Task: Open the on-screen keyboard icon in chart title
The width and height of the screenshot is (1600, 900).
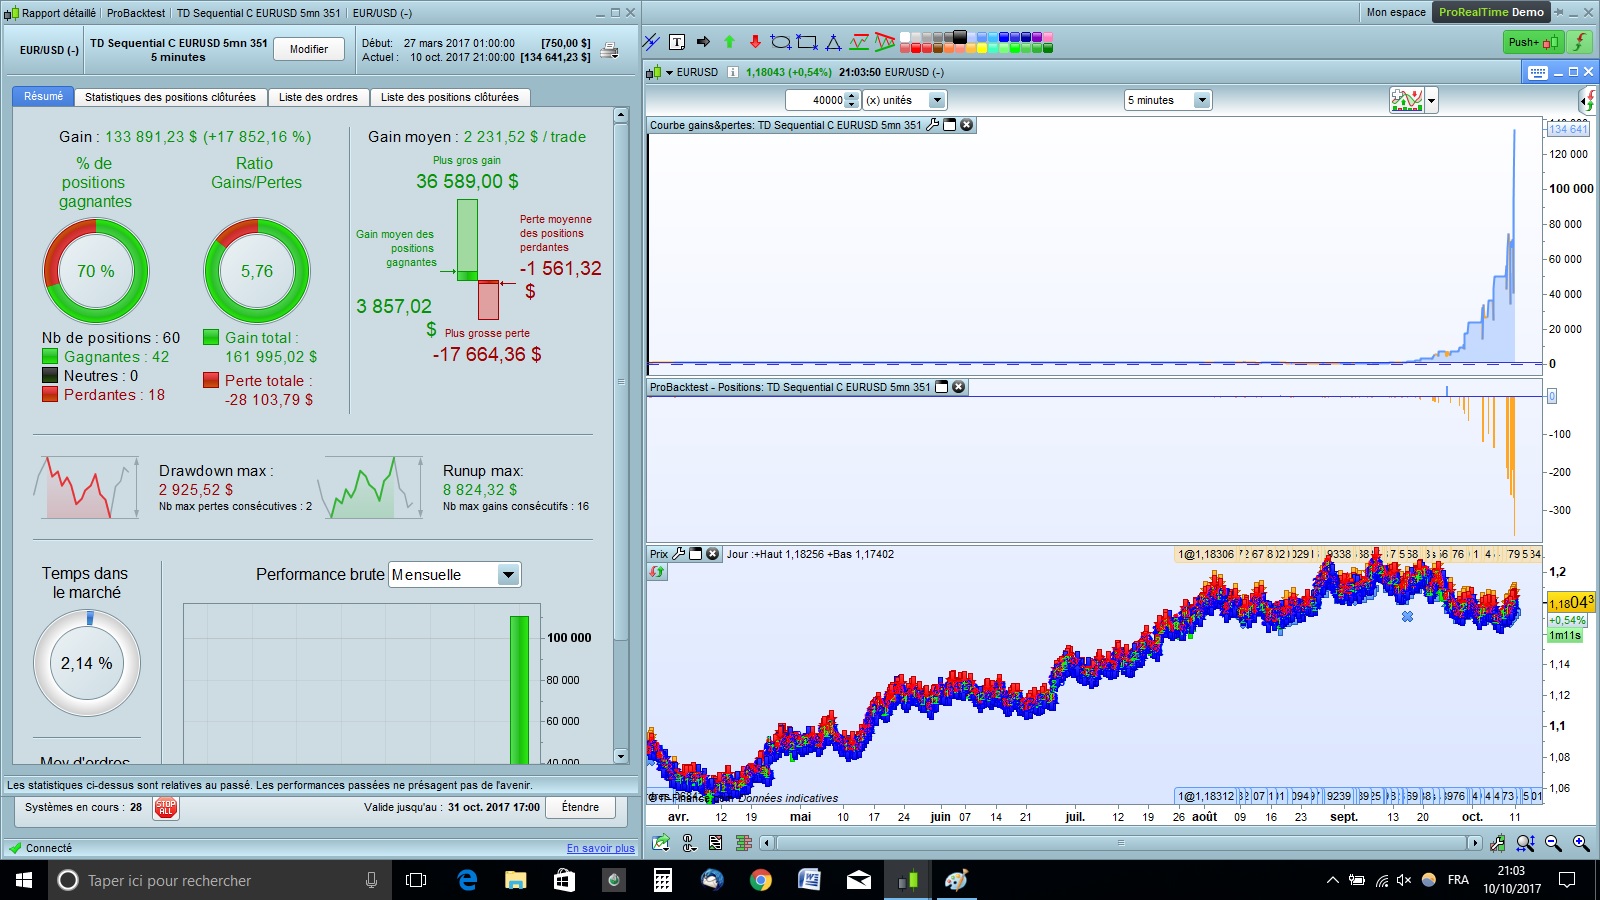Action: (1537, 72)
